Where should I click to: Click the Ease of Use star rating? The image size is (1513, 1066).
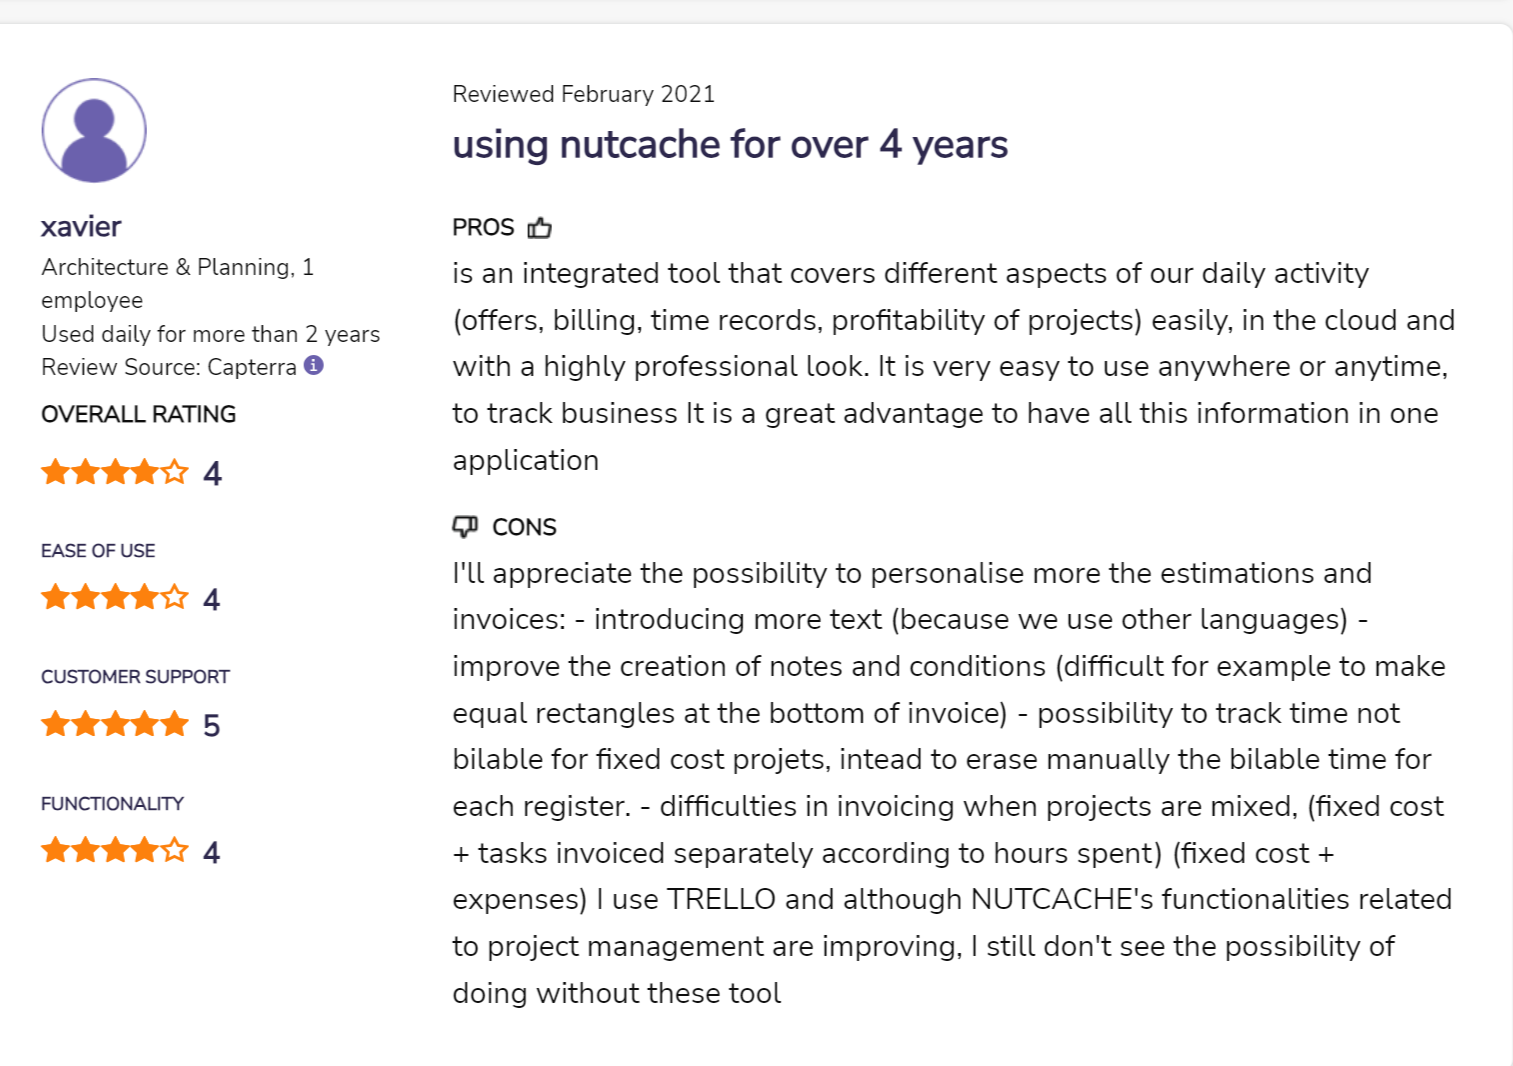click(x=115, y=598)
